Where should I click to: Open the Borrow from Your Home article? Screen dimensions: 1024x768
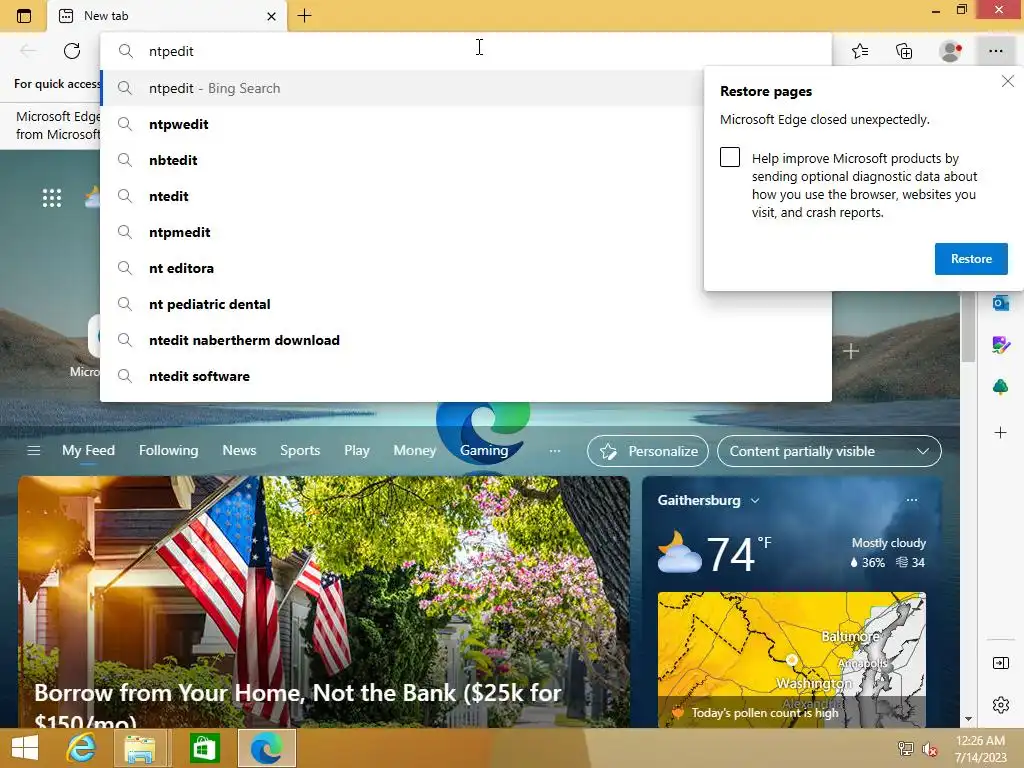[x=324, y=601]
